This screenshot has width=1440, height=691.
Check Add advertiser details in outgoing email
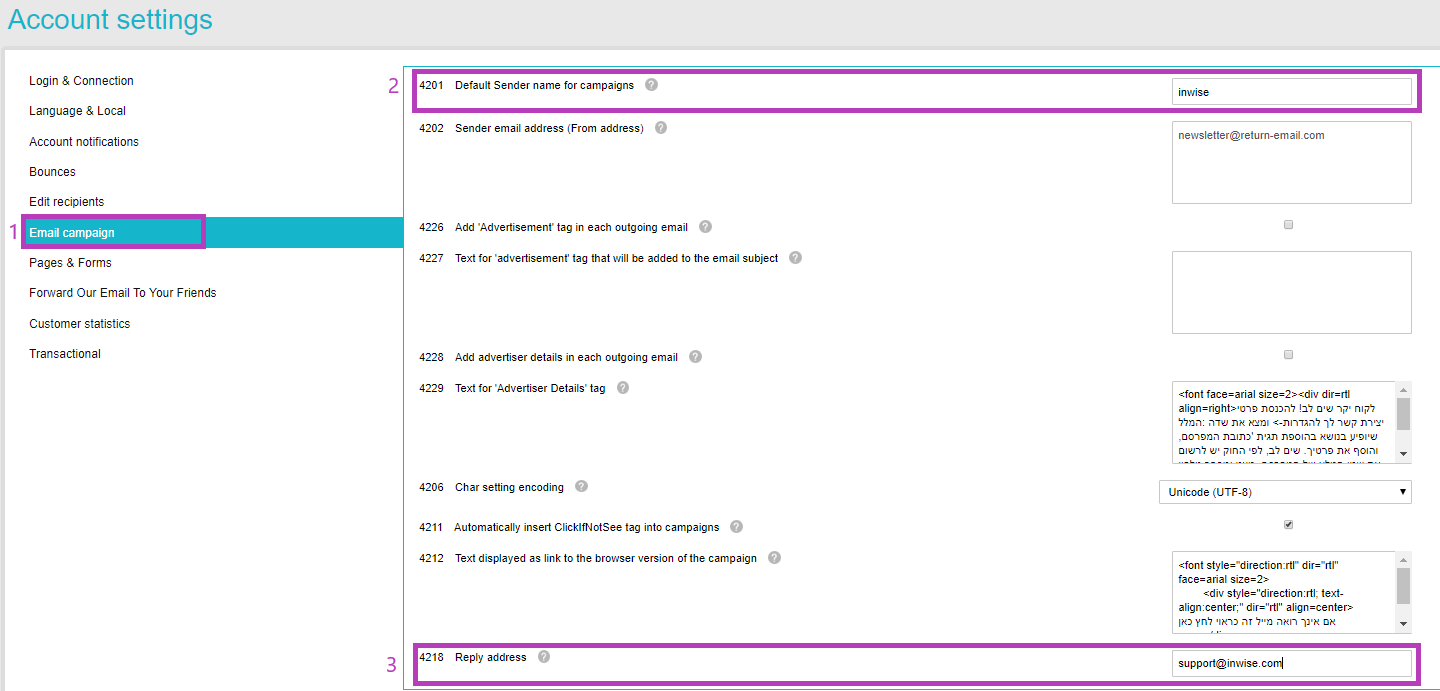(1288, 354)
